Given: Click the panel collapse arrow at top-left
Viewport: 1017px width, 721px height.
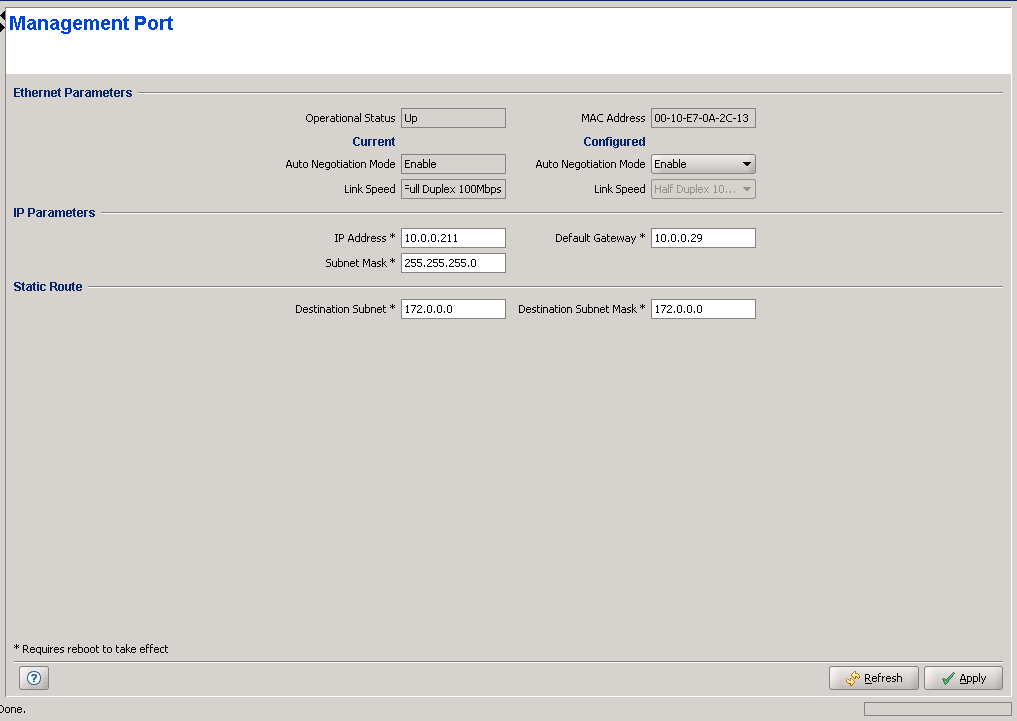Looking at the screenshot, I should point(3,17).
